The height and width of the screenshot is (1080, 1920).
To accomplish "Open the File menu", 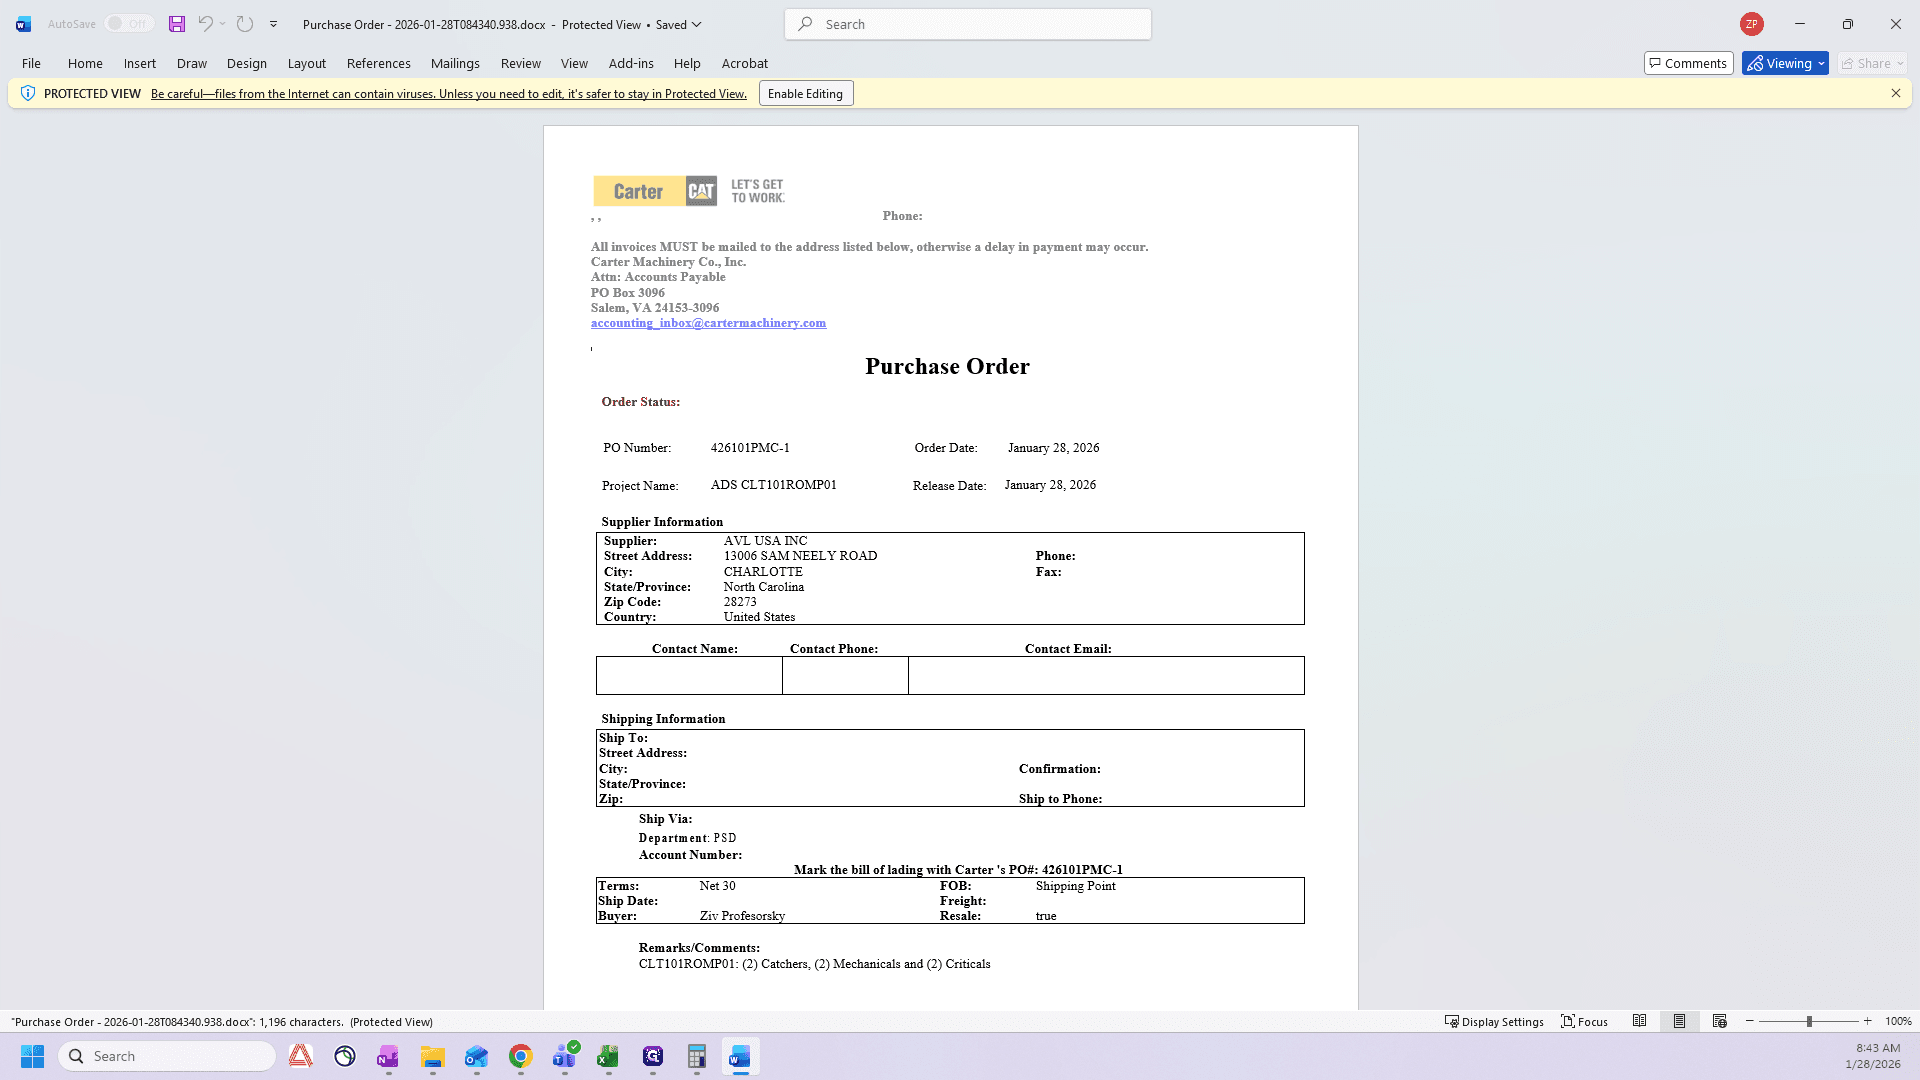I will 31,63.
